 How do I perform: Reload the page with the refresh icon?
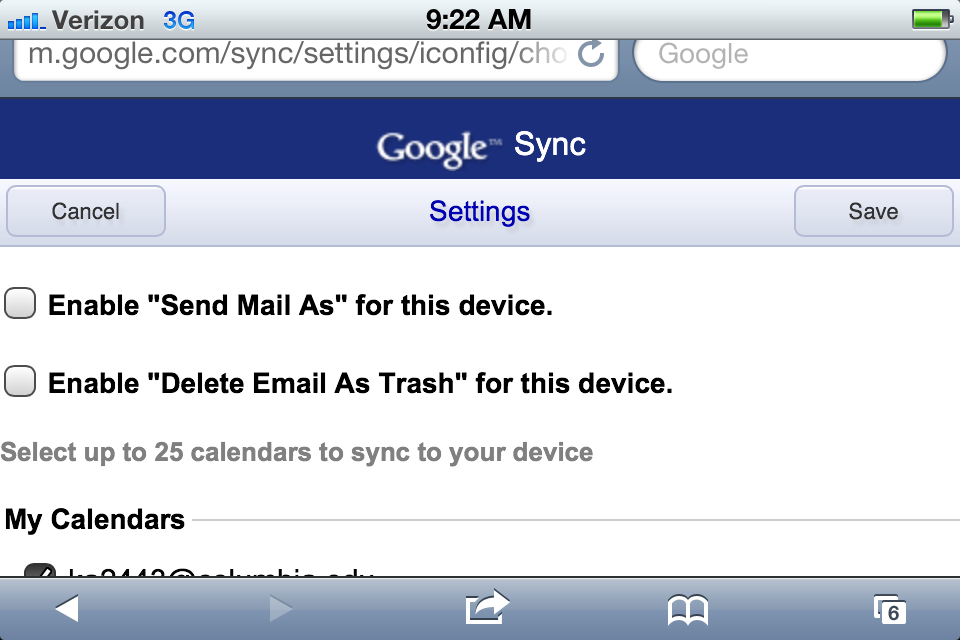(x=591, y=54)
